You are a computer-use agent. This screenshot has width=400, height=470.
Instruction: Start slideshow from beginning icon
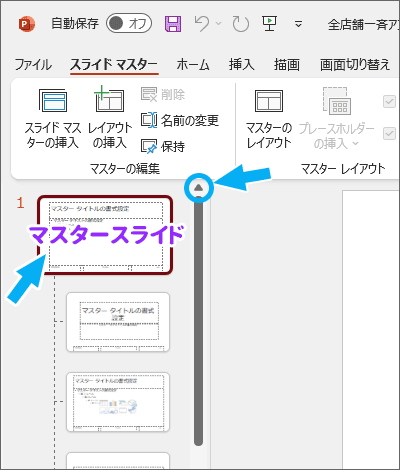coord(269,24)
